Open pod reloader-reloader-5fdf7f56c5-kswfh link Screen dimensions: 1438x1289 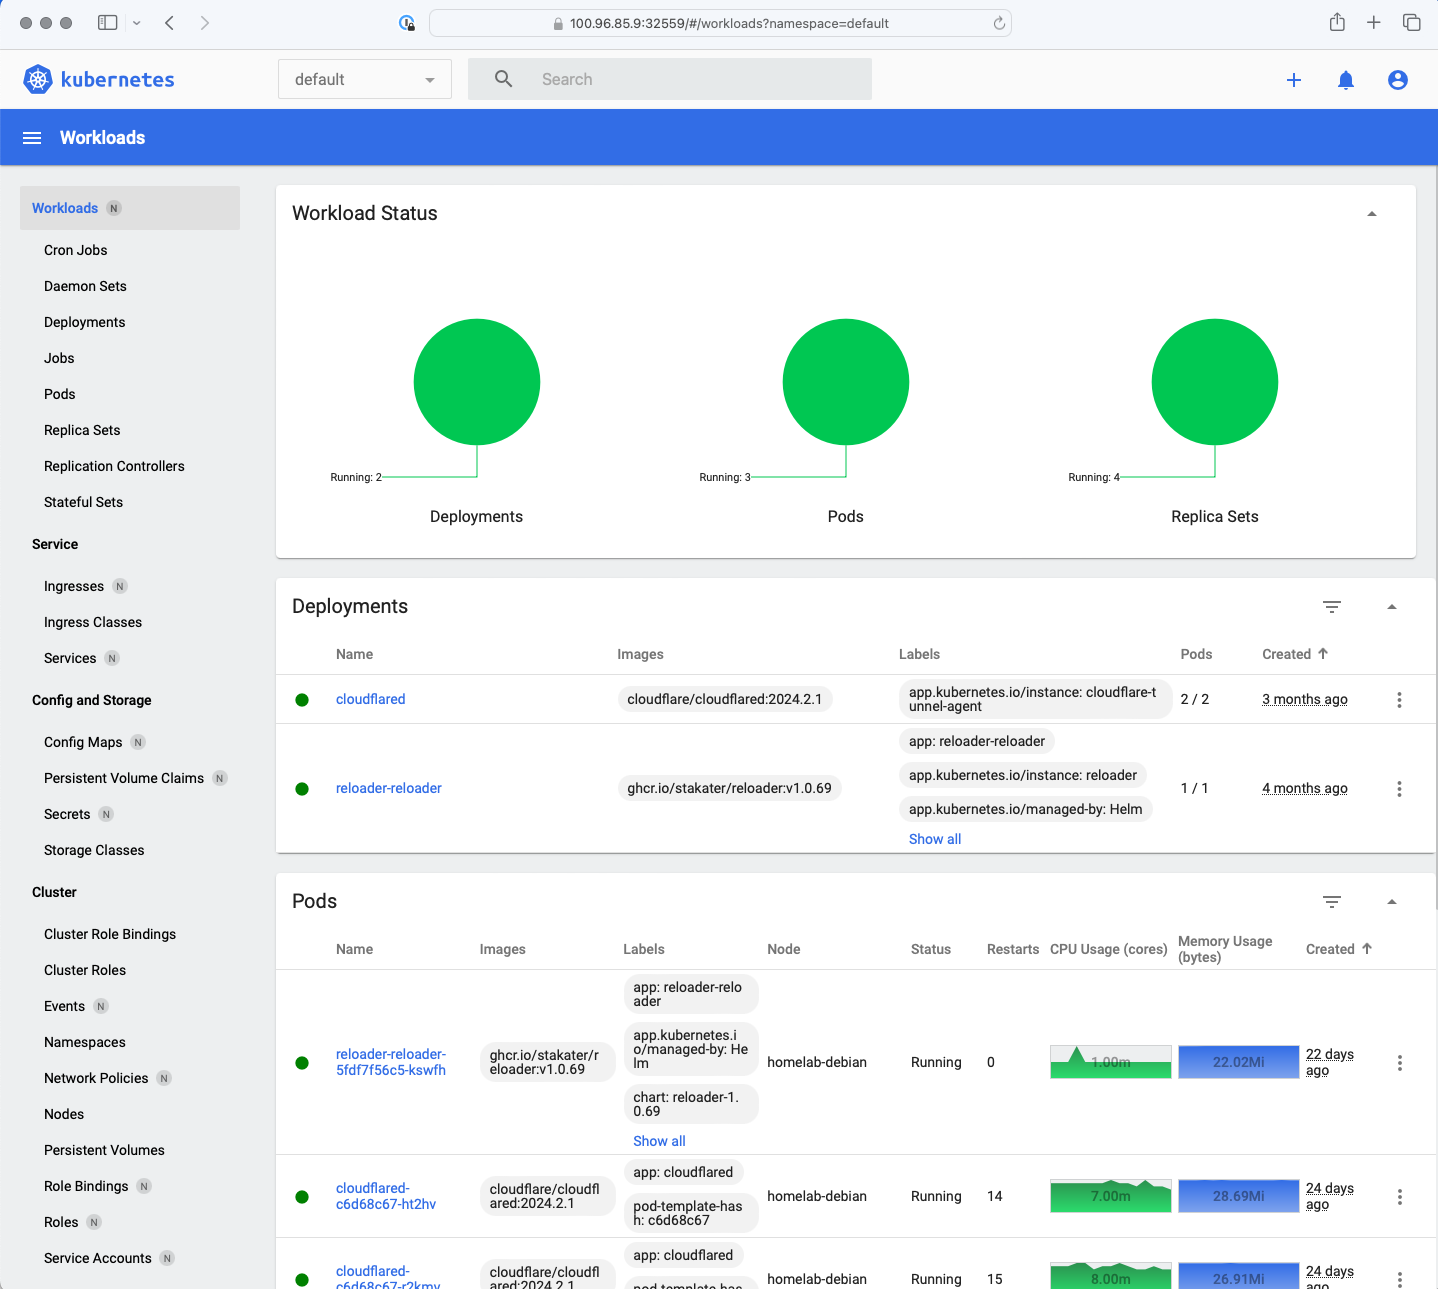point(391,1062)
